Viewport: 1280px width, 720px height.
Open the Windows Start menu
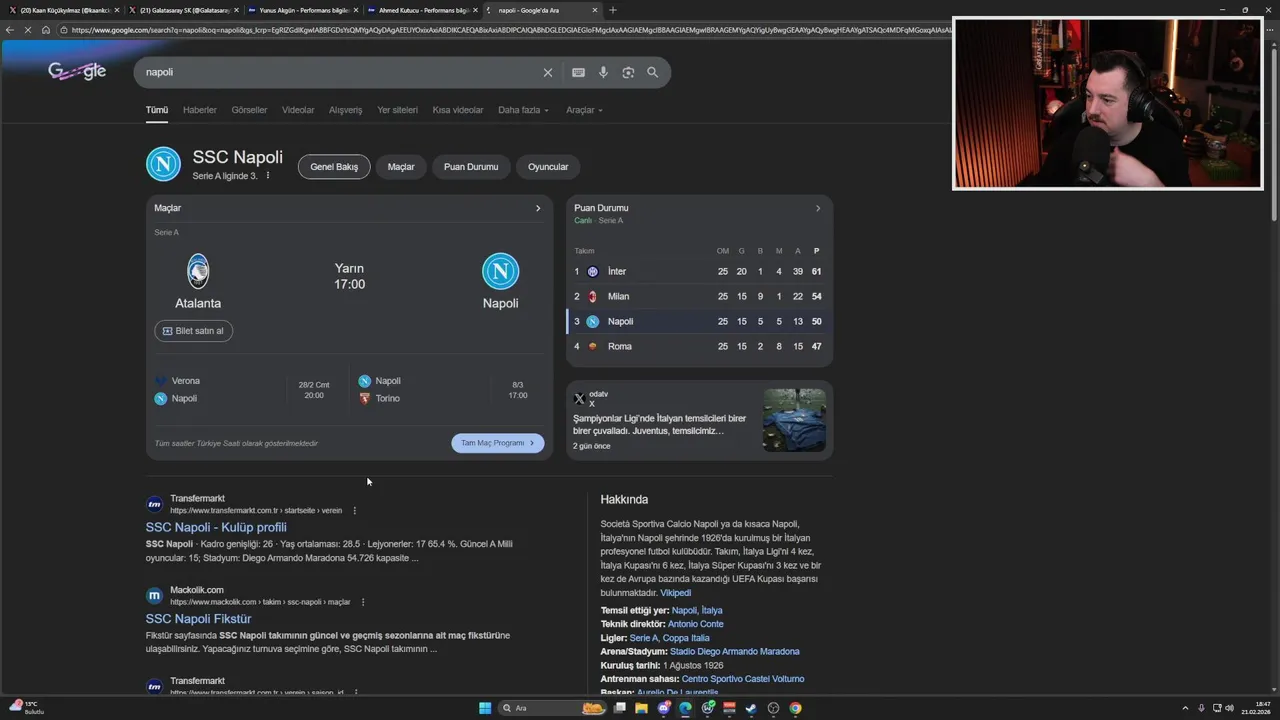click(485, 708)
